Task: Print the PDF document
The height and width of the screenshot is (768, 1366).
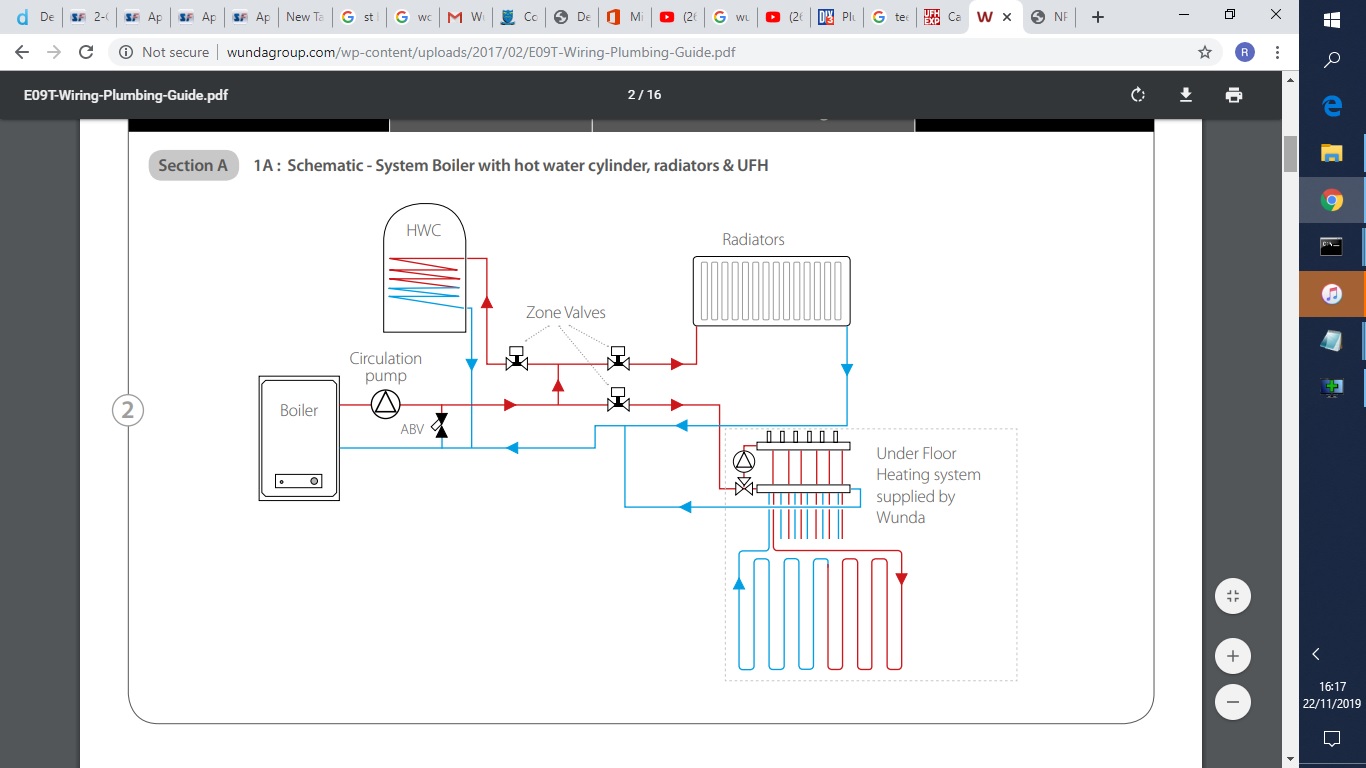Action: pos(1233,95)
